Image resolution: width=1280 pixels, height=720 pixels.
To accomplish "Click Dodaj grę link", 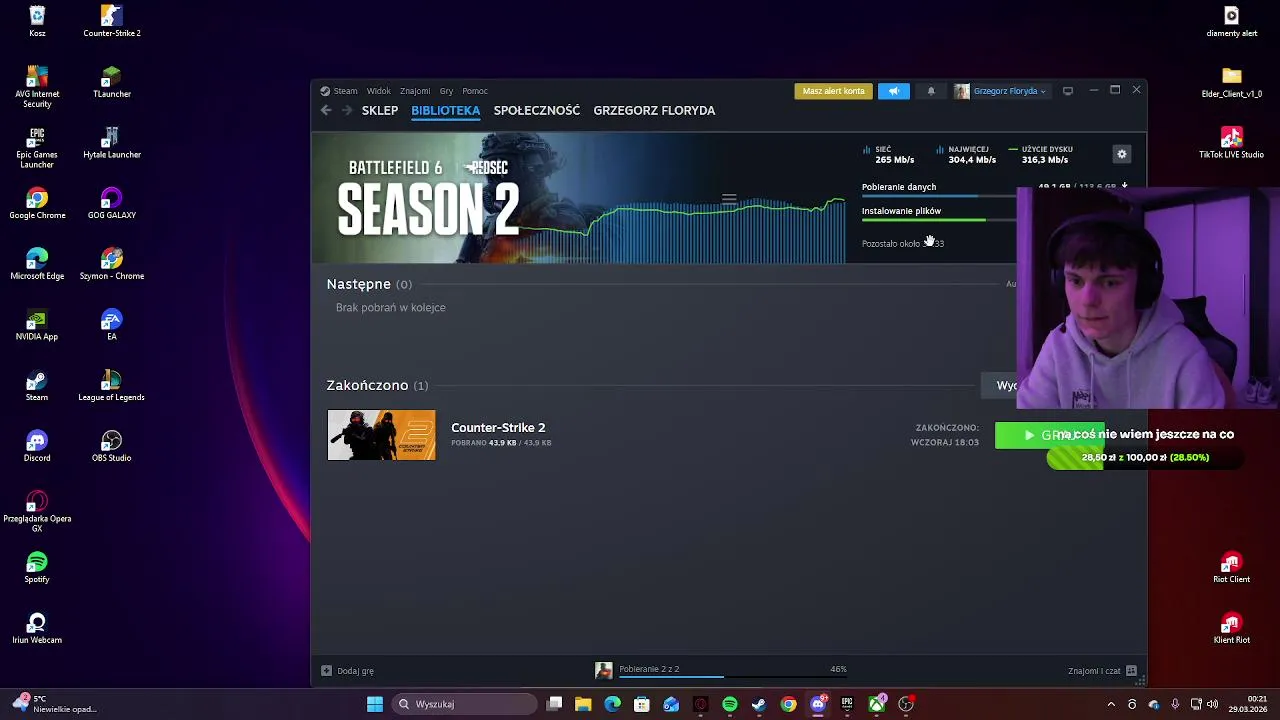I will tap(355, 671).
